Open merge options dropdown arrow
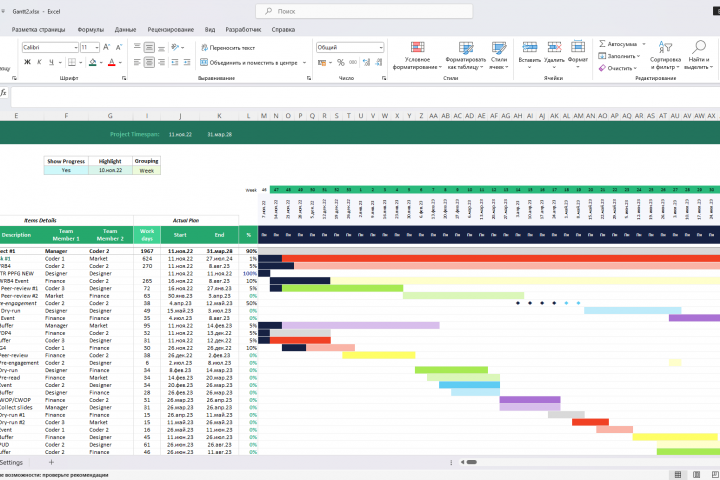720x480 pixels. (x=304, y=62)
